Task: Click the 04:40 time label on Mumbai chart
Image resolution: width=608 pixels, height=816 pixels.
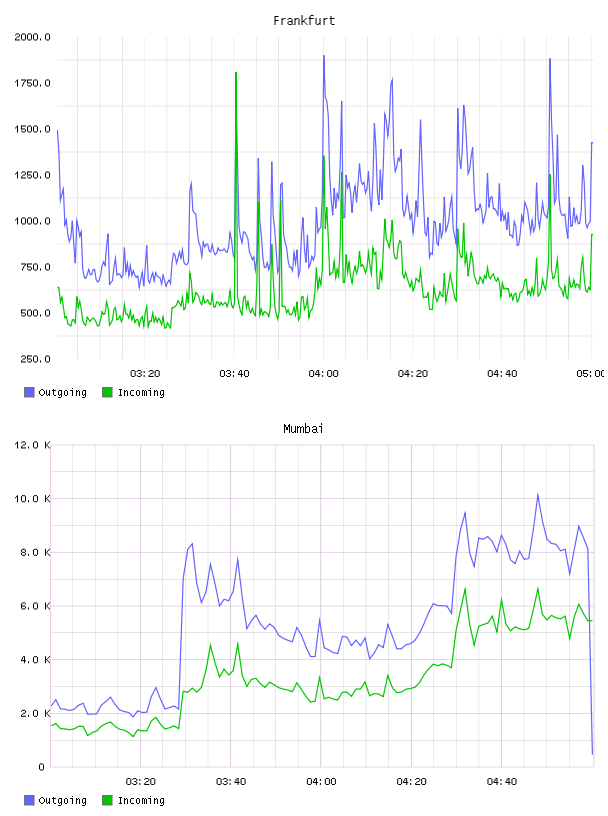Action: coord(502,782)
